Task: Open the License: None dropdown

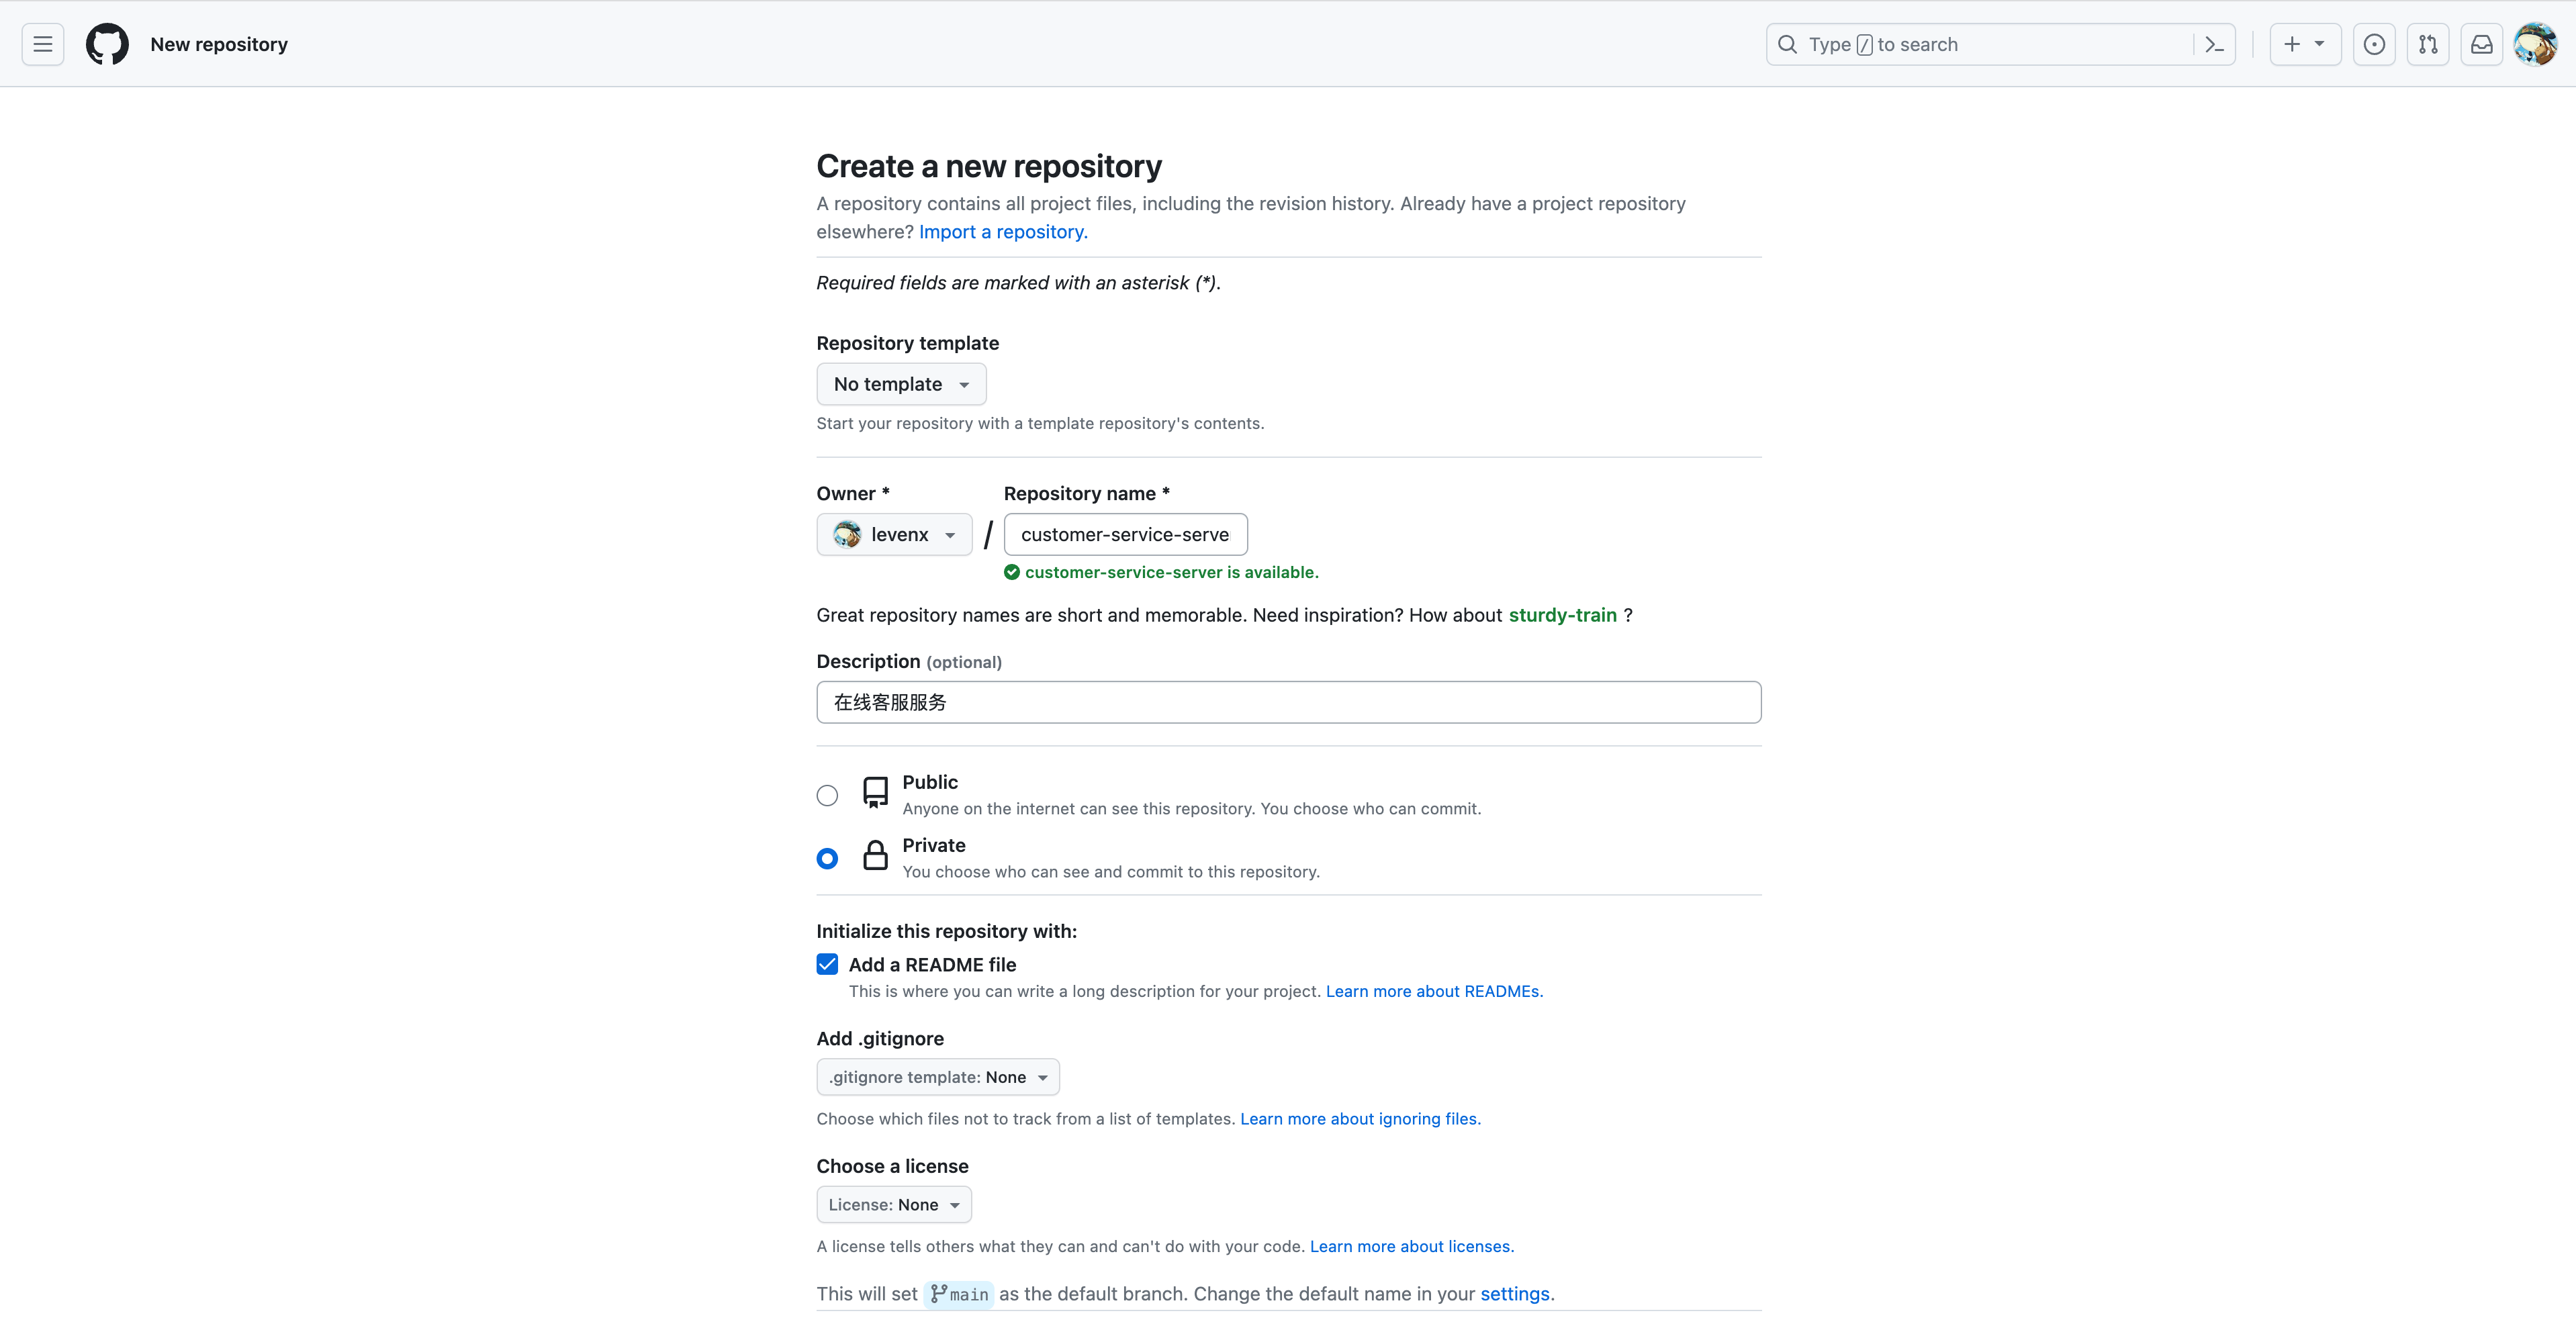Action: [x=893, y=1204]
